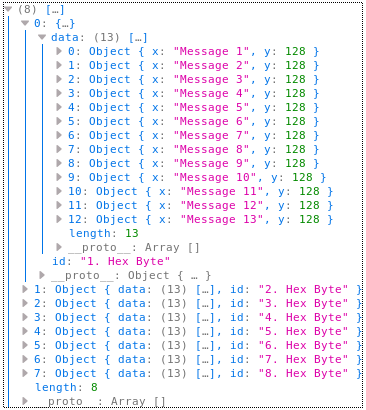366x410 pixels.
Task: Expand the "2. Hex Byte" object
Action: pos(25,289)
